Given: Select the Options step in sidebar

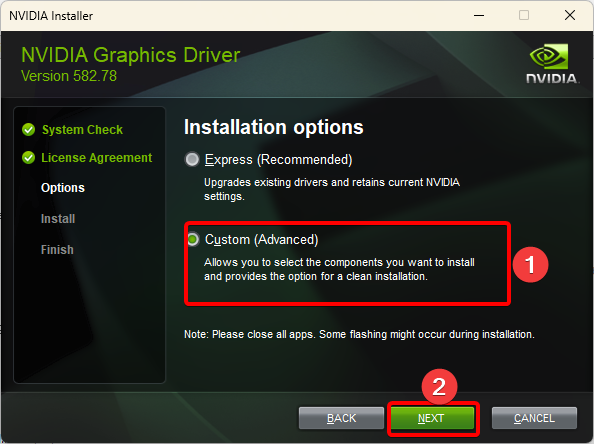Looking at the screenshot, I should 63,188.
